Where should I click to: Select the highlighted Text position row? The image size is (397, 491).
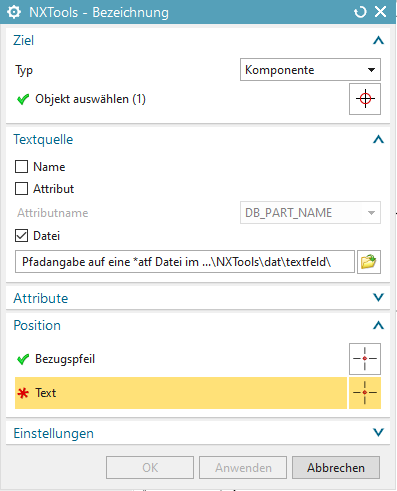click(181, 393)
